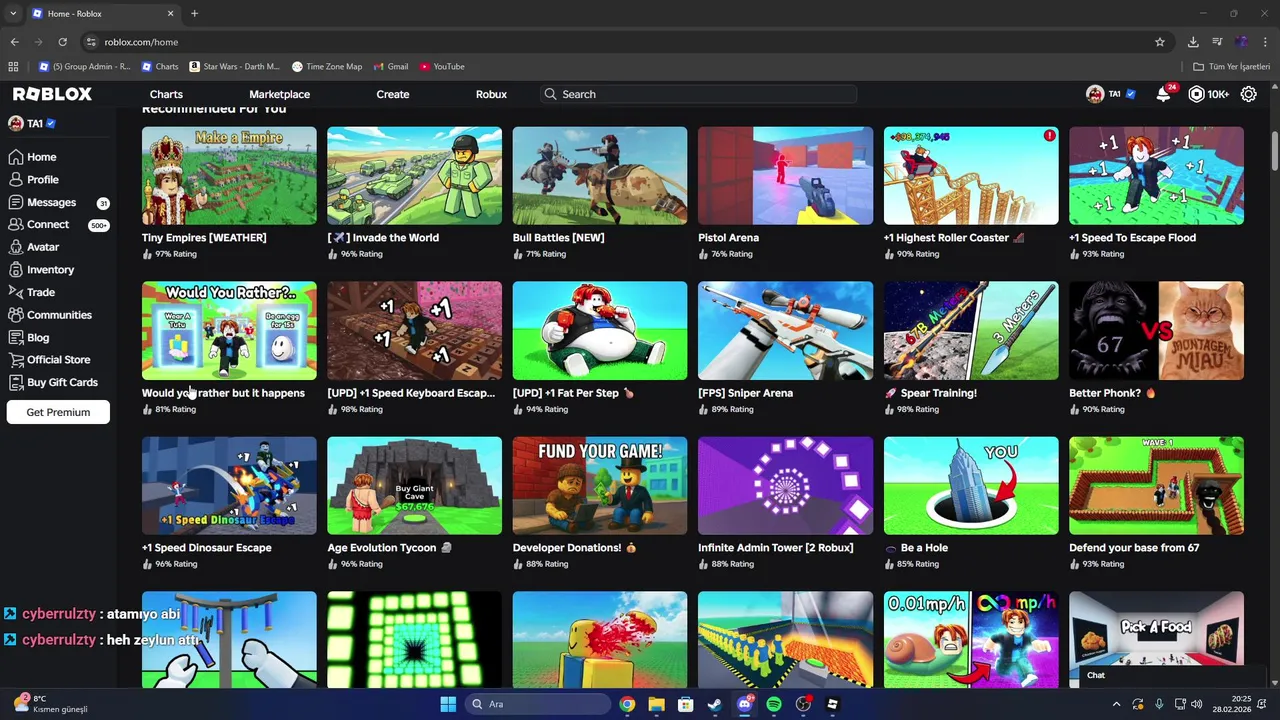
Task: Open the [FPS] Sniper Arena thumbnail
Action: [x=785, y=331]
